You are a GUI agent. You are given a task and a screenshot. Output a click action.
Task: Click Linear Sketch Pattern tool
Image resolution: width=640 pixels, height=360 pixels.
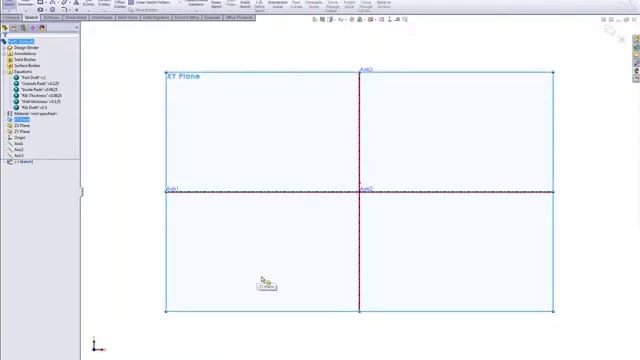point(149,2)
